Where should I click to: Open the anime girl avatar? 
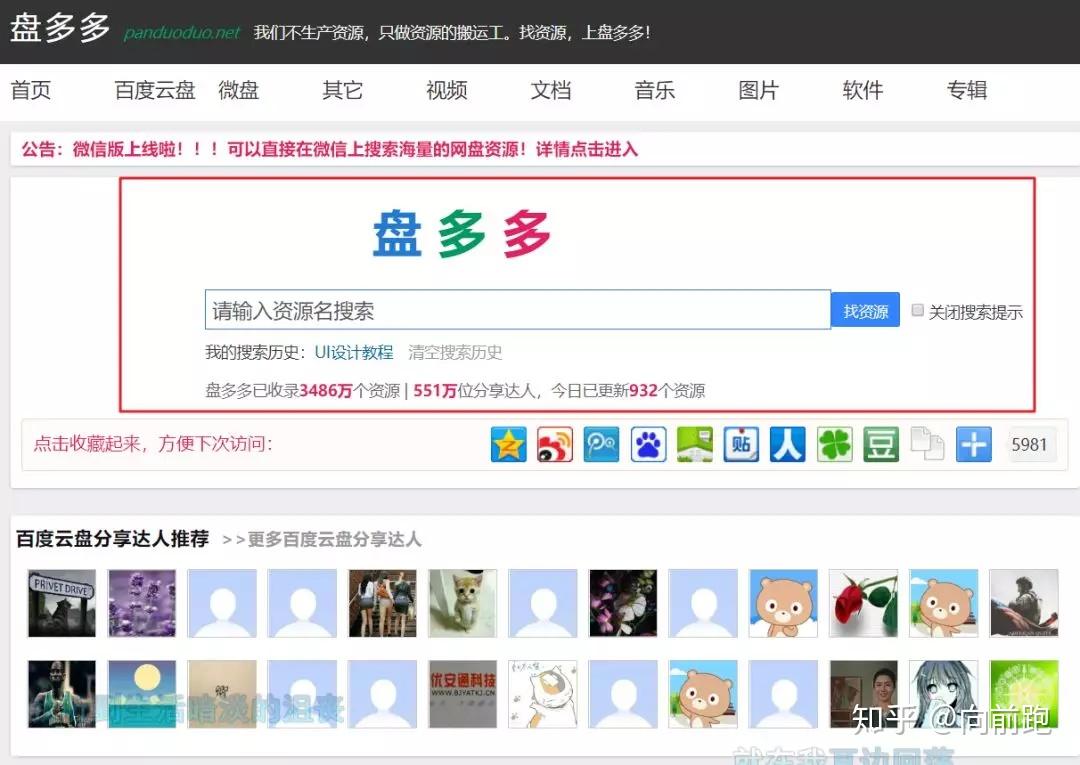pos(944,694)
